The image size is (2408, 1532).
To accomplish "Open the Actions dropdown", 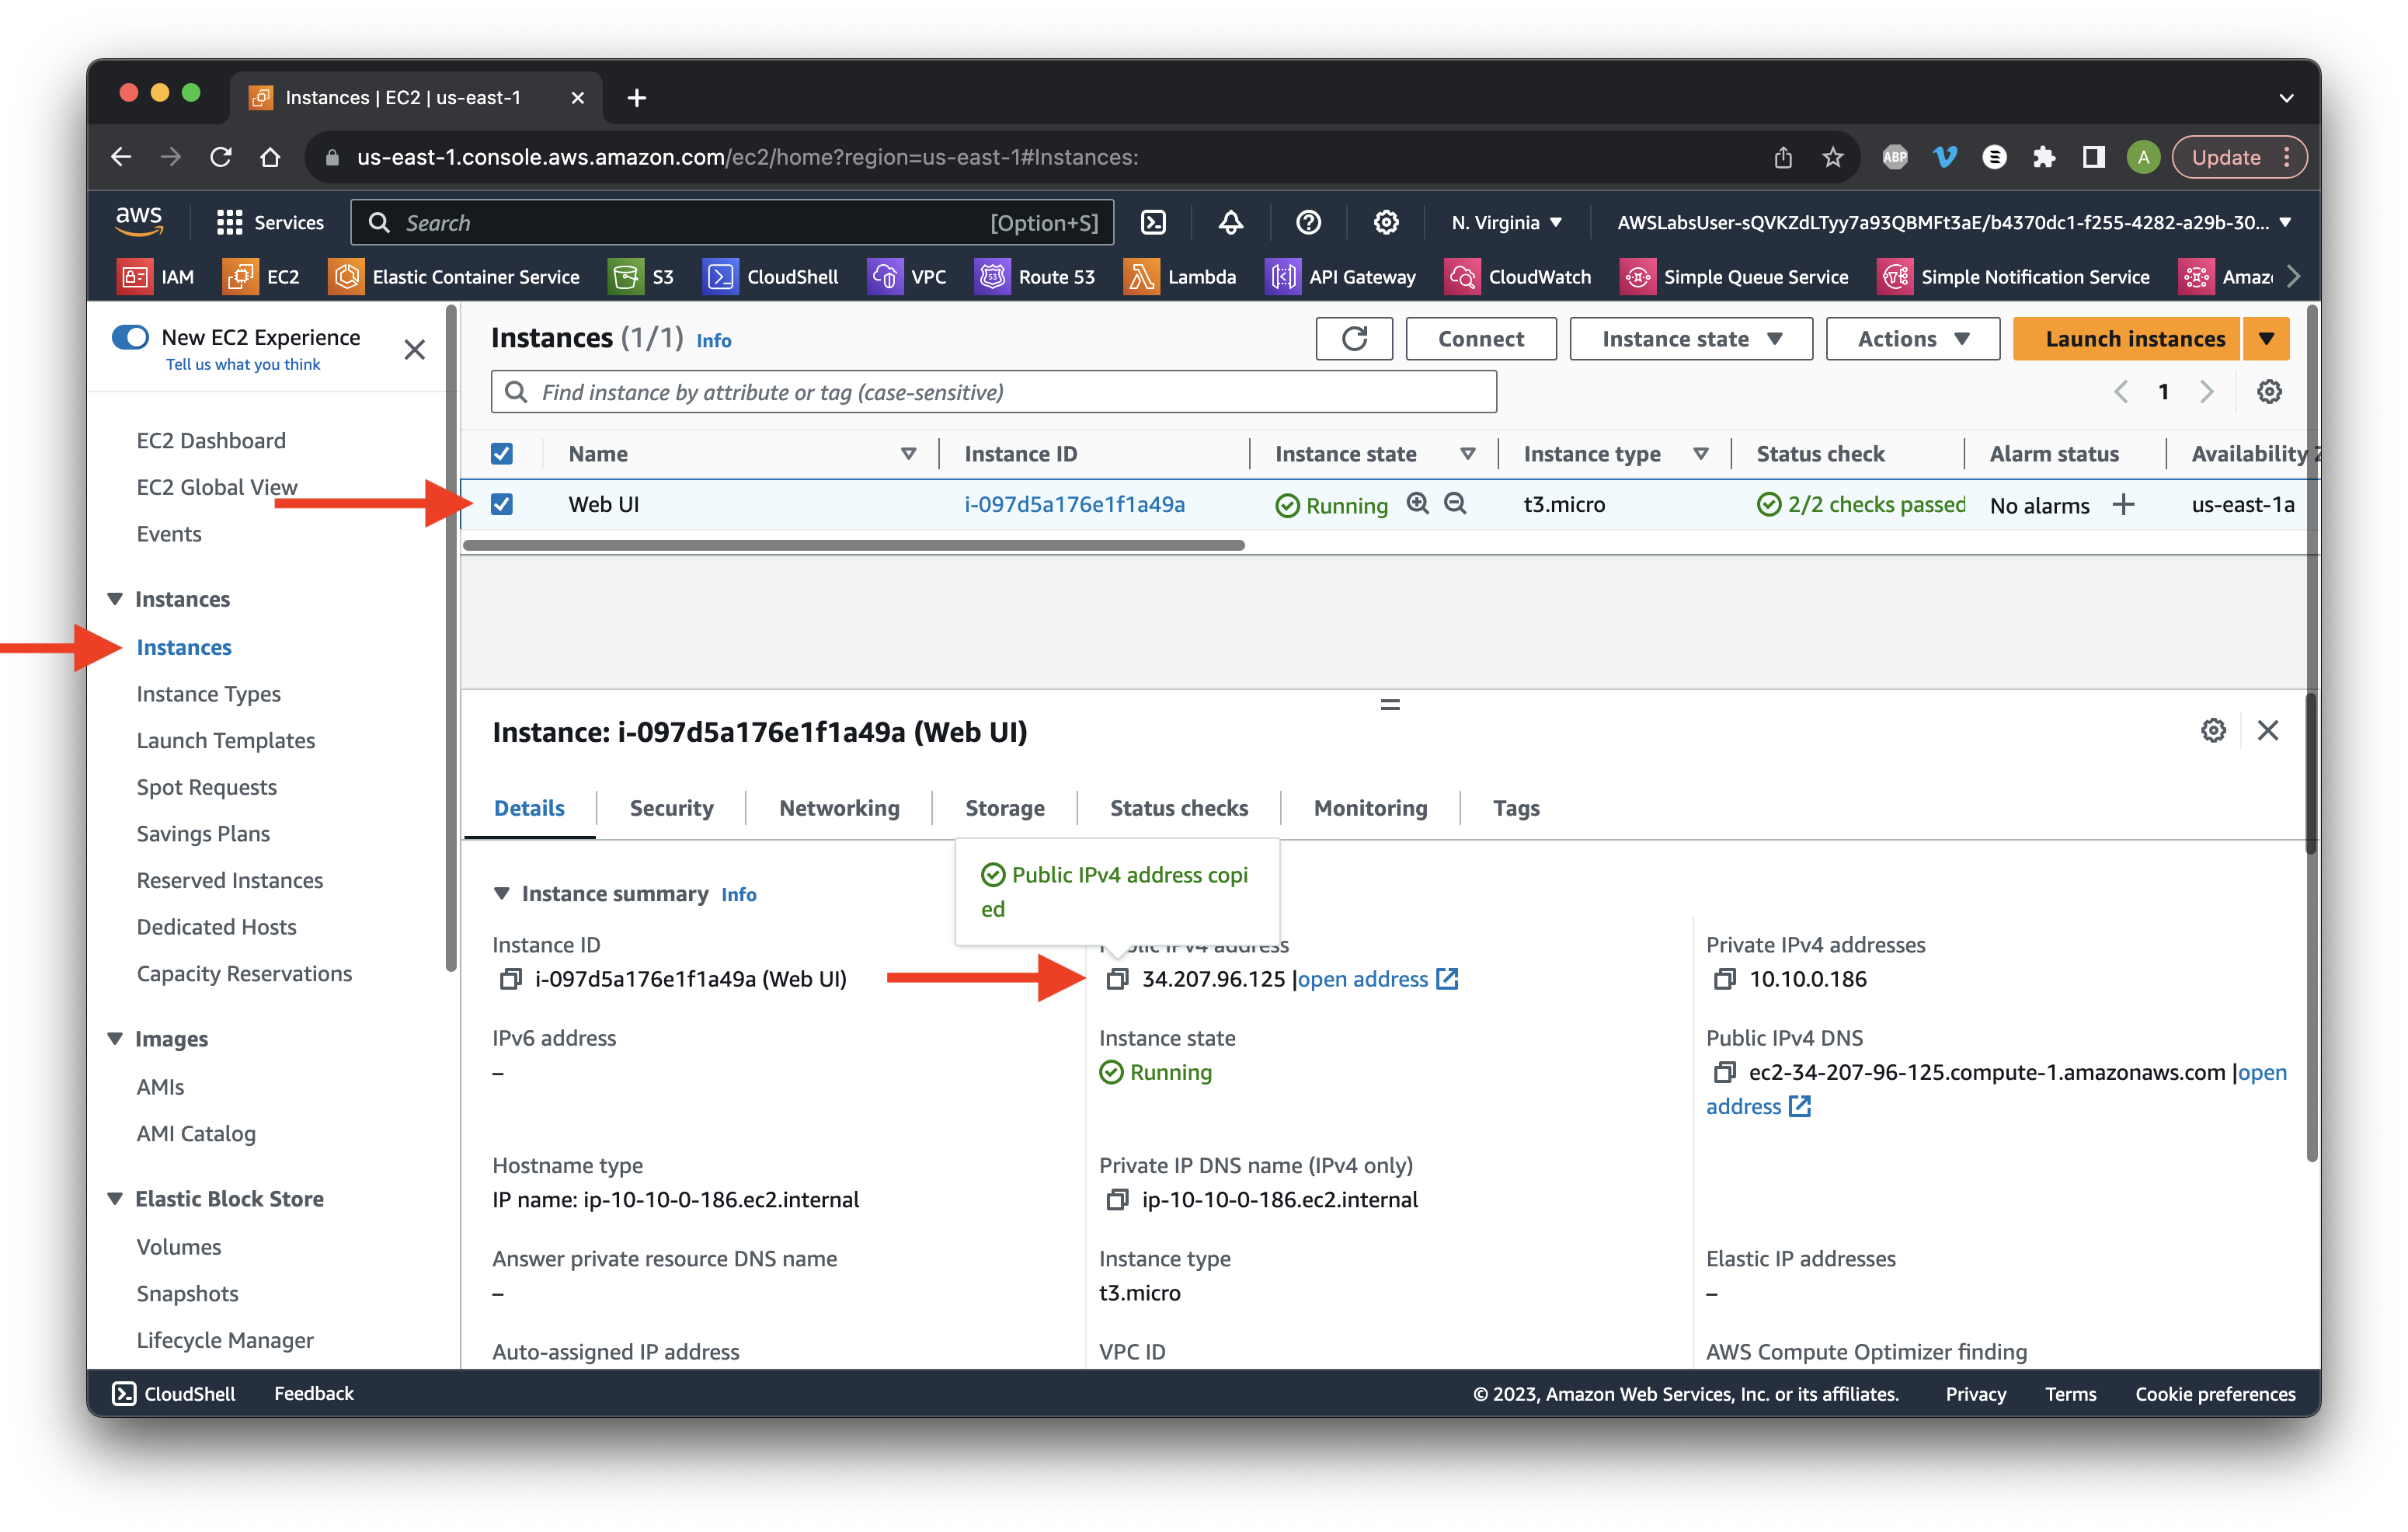I will coord(1912,339).
